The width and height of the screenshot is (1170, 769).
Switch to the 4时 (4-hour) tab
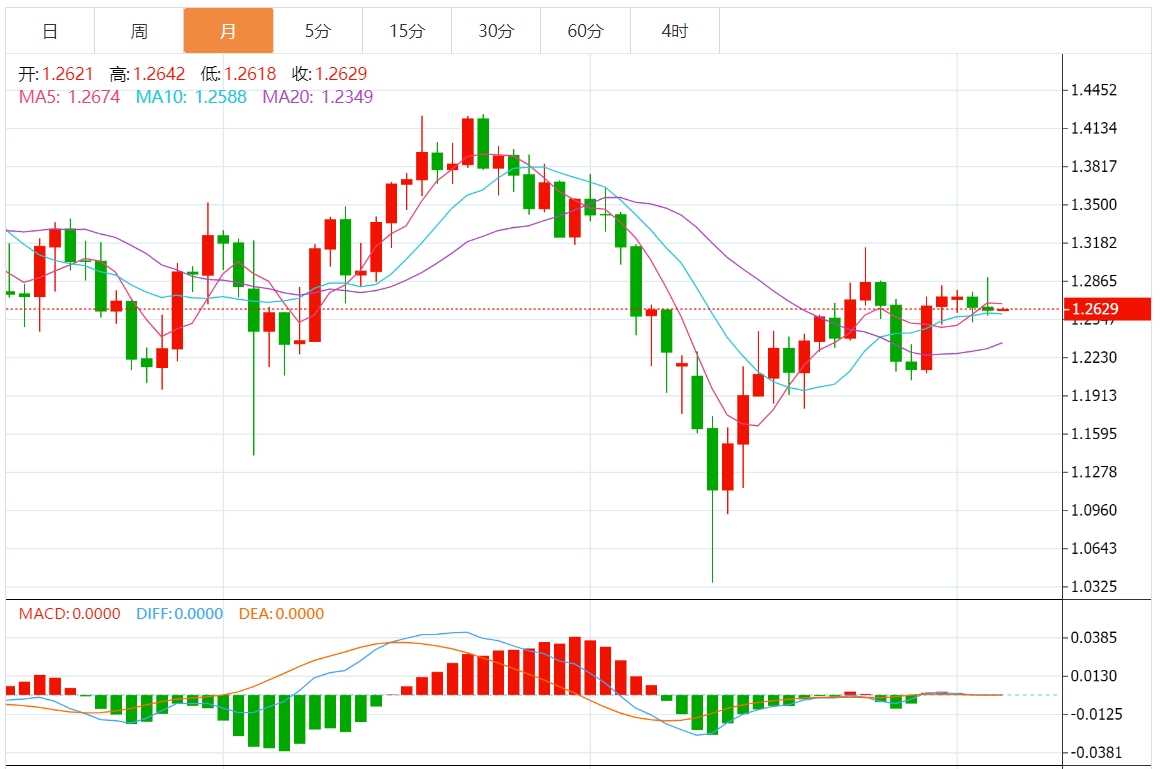click(675, 31)
